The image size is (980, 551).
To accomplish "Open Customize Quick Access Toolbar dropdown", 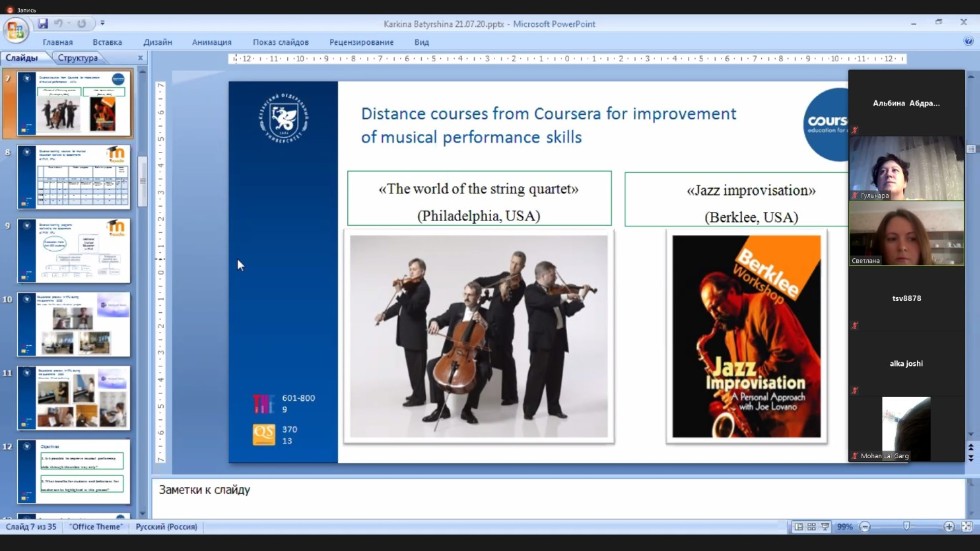I will [102, 23].
